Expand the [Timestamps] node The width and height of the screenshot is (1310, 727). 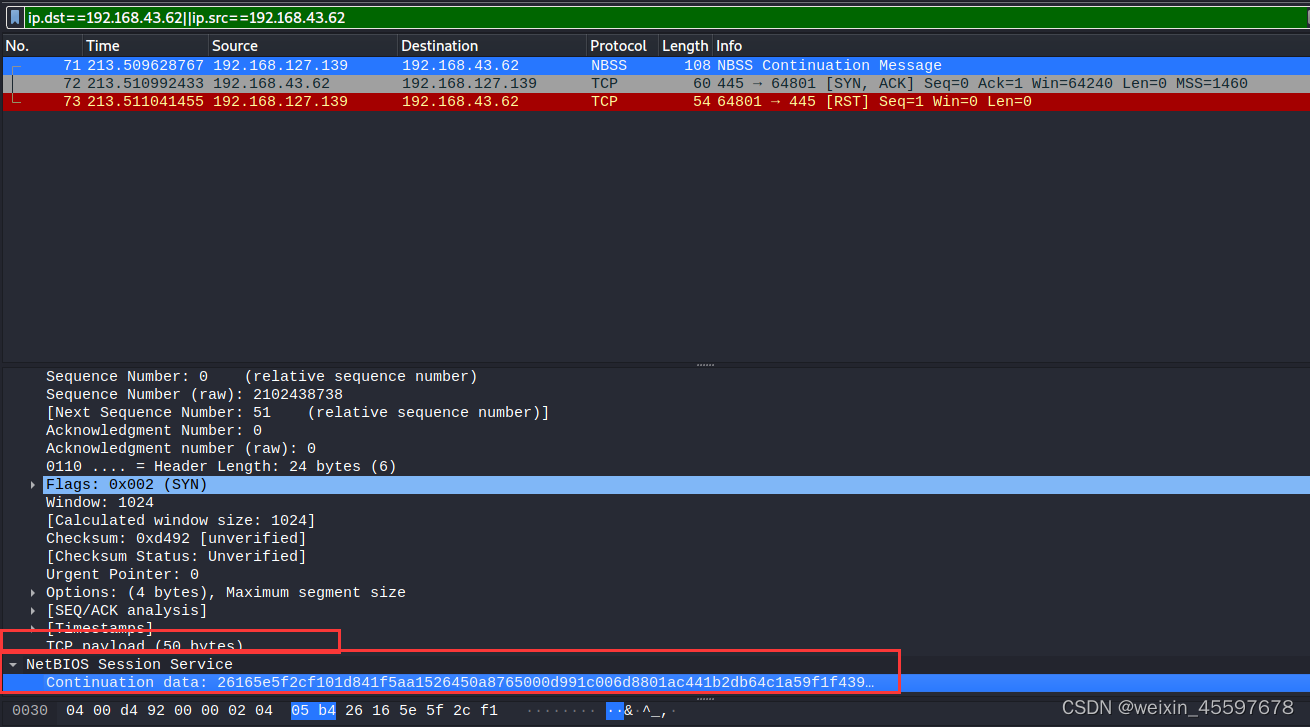pyautogui.click(x=34, y=628)
